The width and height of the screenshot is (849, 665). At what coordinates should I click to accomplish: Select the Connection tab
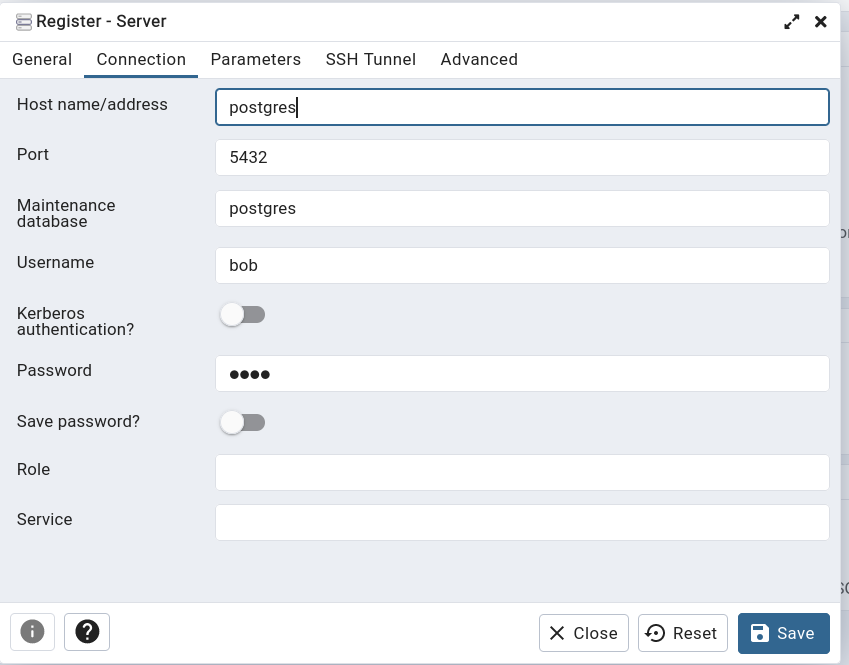[x=141, y=59]
